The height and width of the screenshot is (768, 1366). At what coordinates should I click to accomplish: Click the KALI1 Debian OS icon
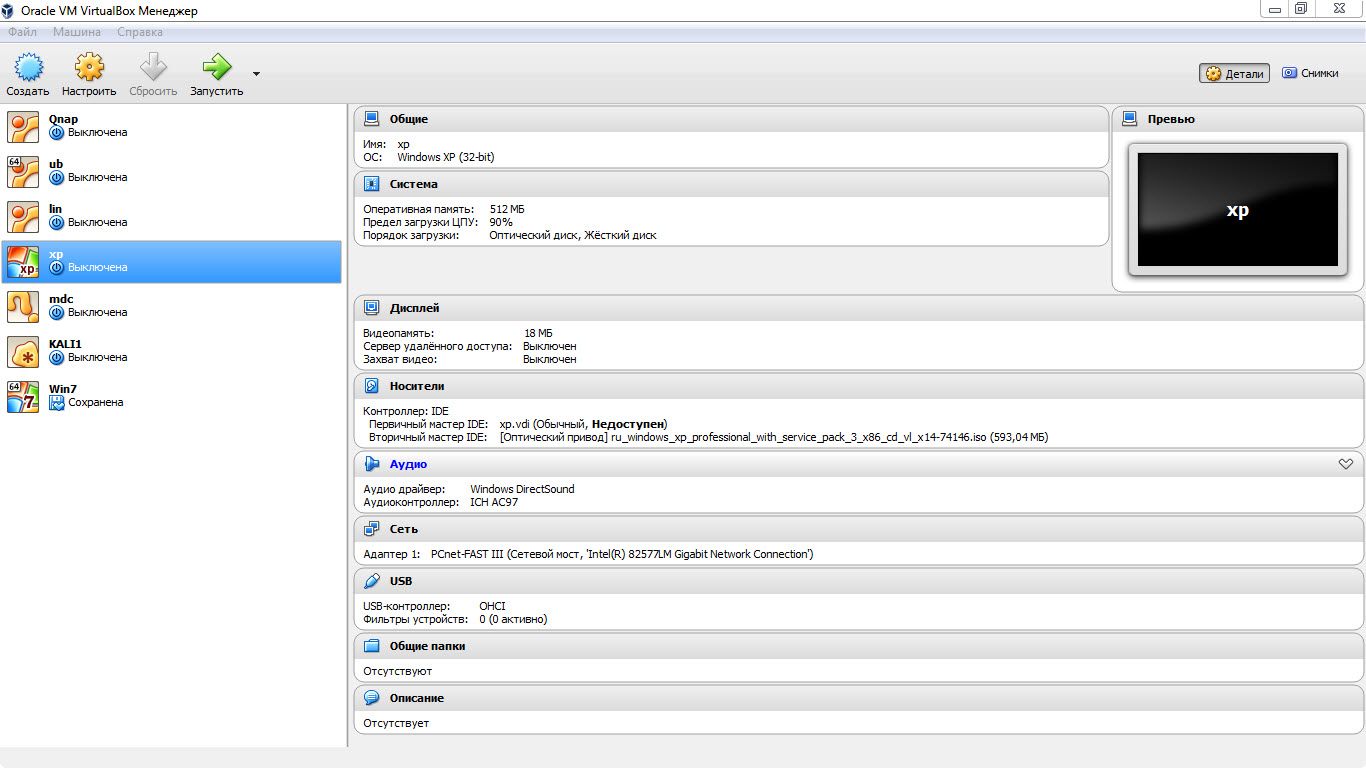[23, 352]
